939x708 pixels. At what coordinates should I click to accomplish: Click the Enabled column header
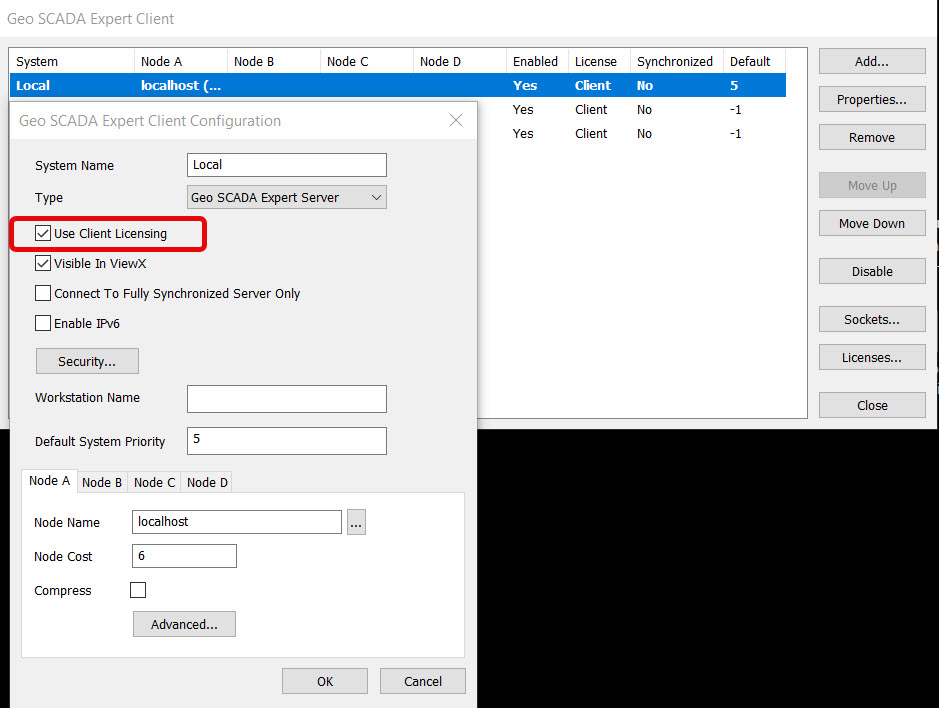(537, 61)
